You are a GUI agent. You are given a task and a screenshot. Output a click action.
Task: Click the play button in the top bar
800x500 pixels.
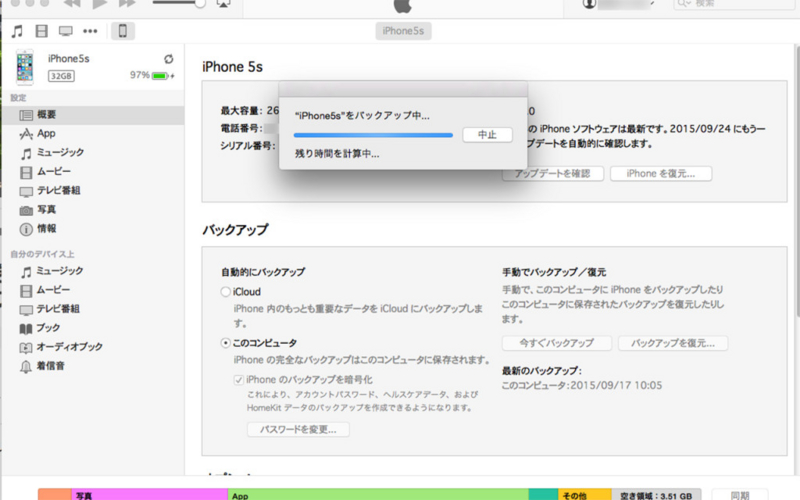(x=100, y=4)
